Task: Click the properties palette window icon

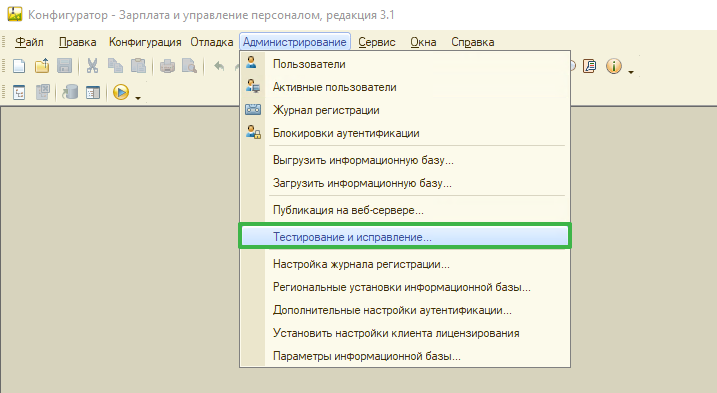Action: [x=93, y=92]
